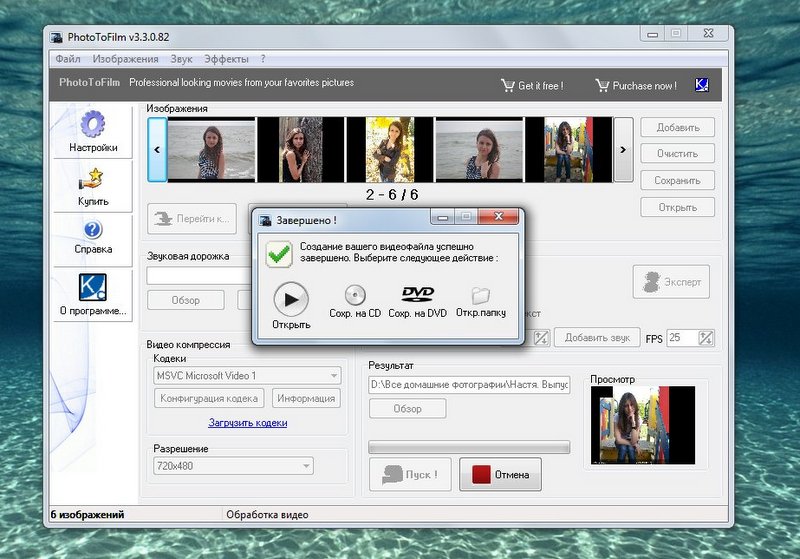
Task: Open the Справка help question icon
Action: pos(92,230)
